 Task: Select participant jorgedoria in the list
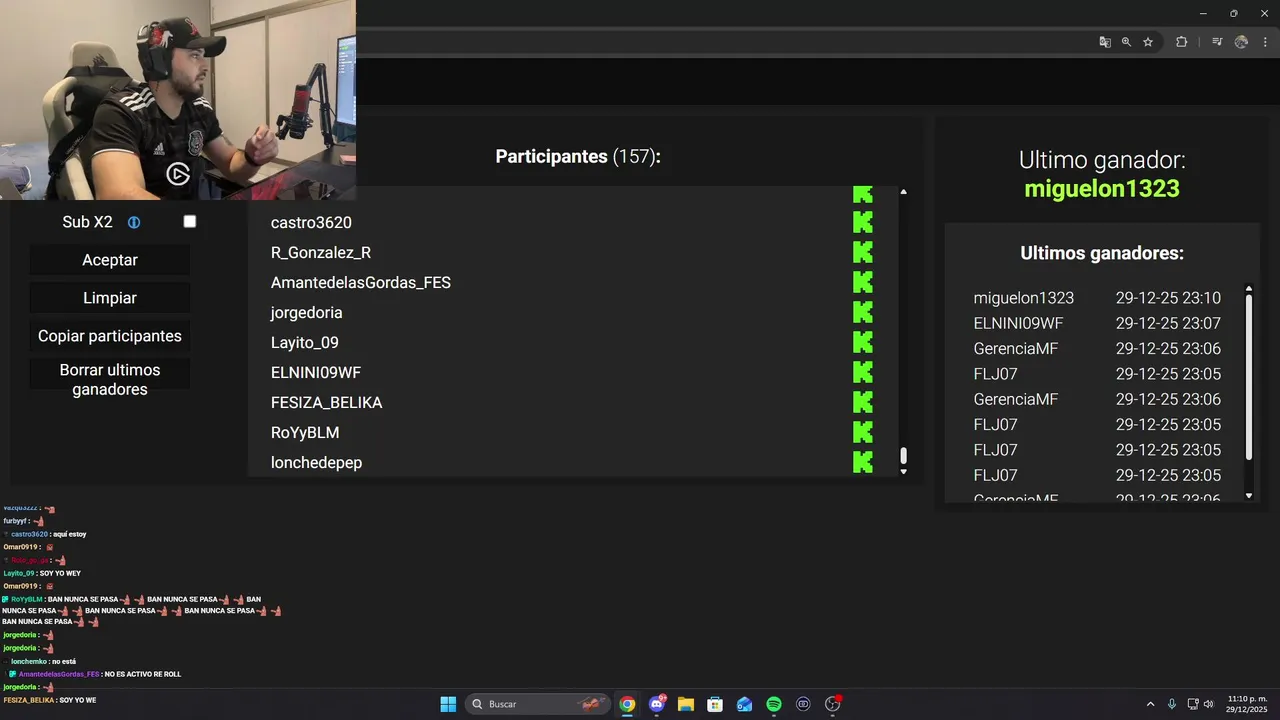point(306,312)
